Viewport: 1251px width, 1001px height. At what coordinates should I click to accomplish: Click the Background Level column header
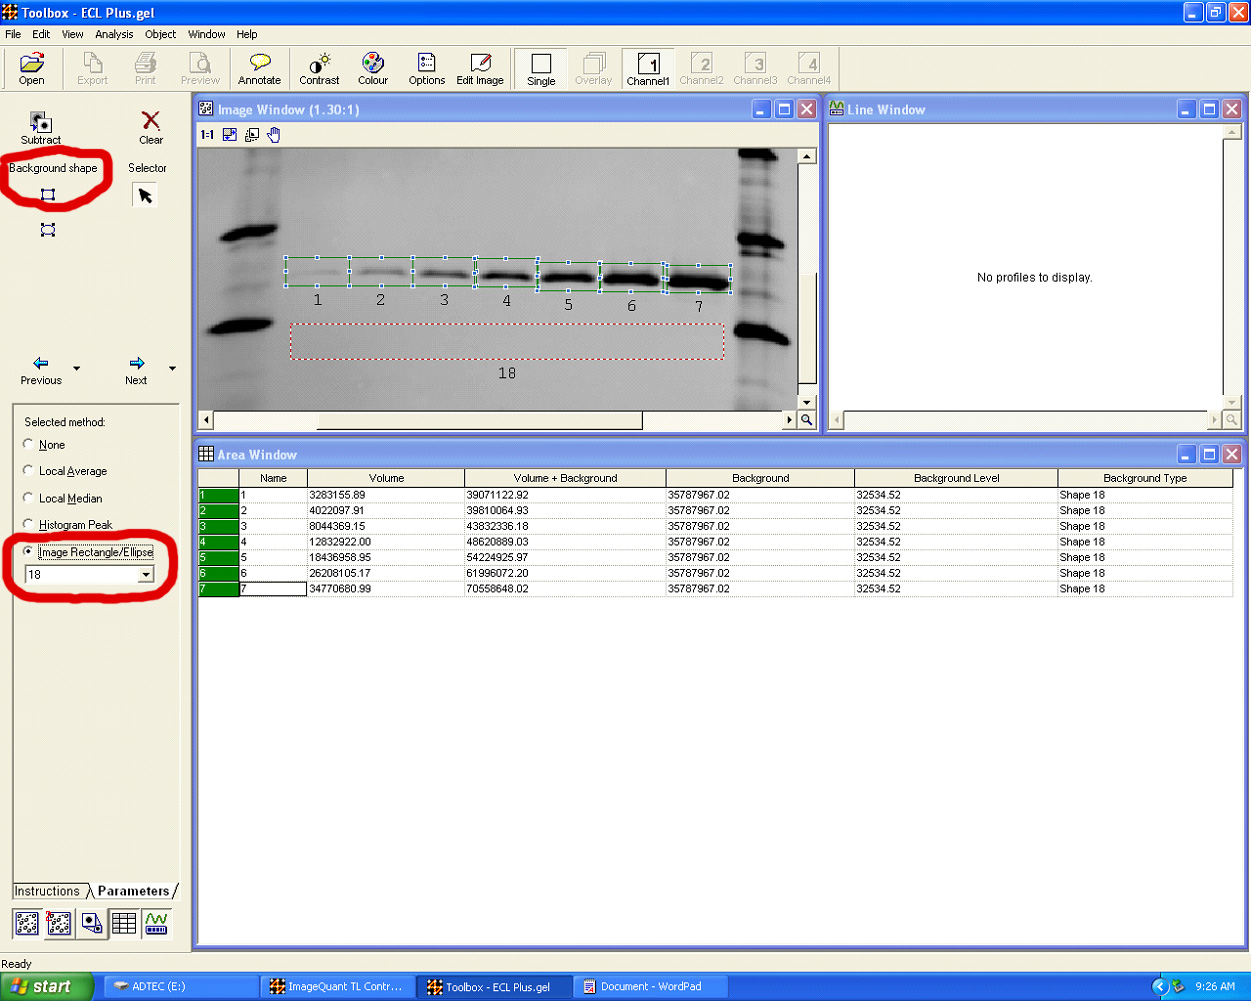956,478
